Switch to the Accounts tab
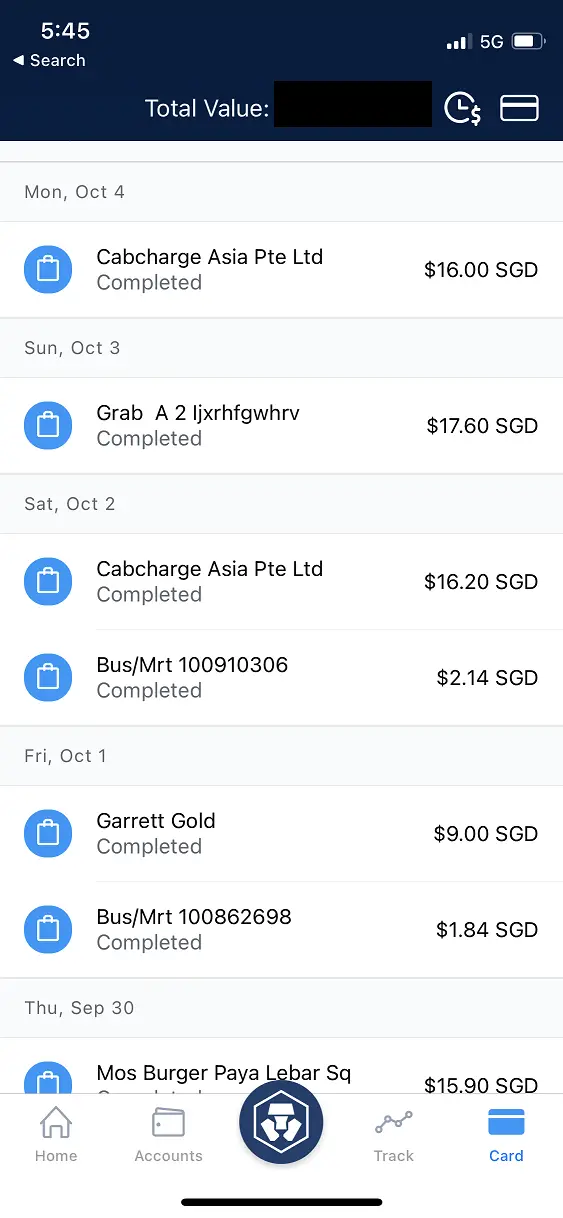563x1218 pixels. (x=168, y=1135)
